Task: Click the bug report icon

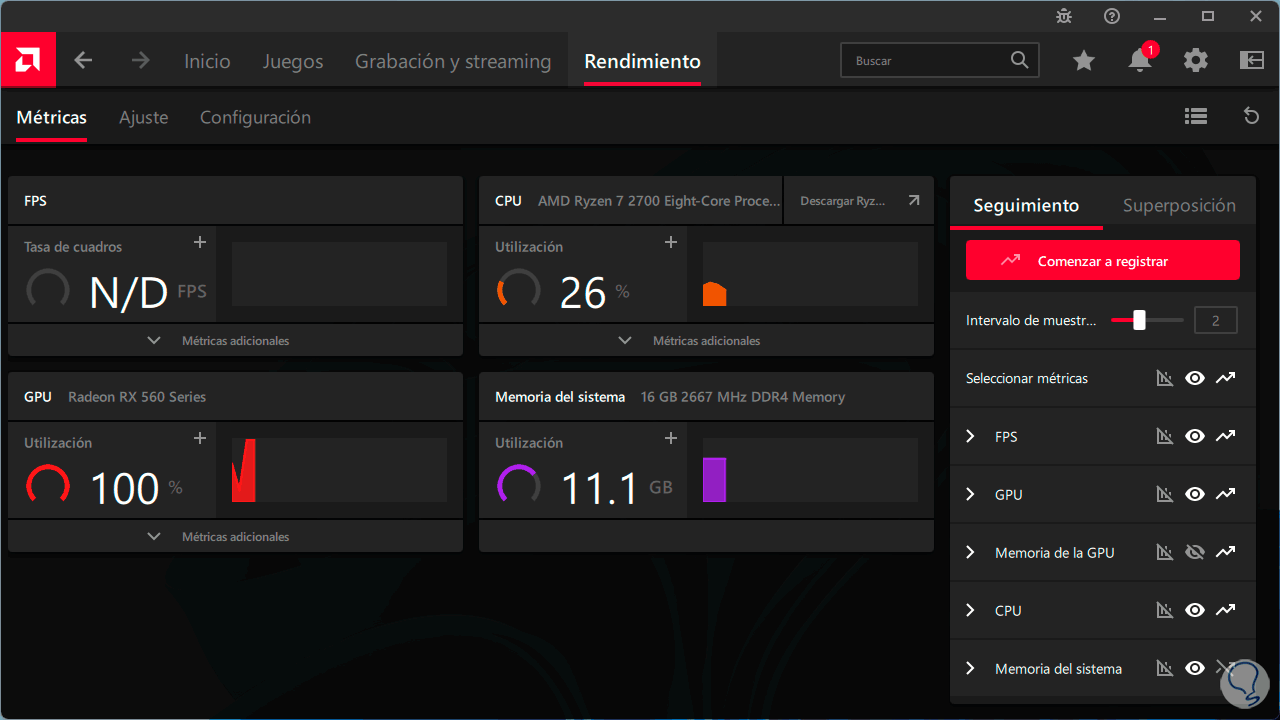Action: 1063,16
